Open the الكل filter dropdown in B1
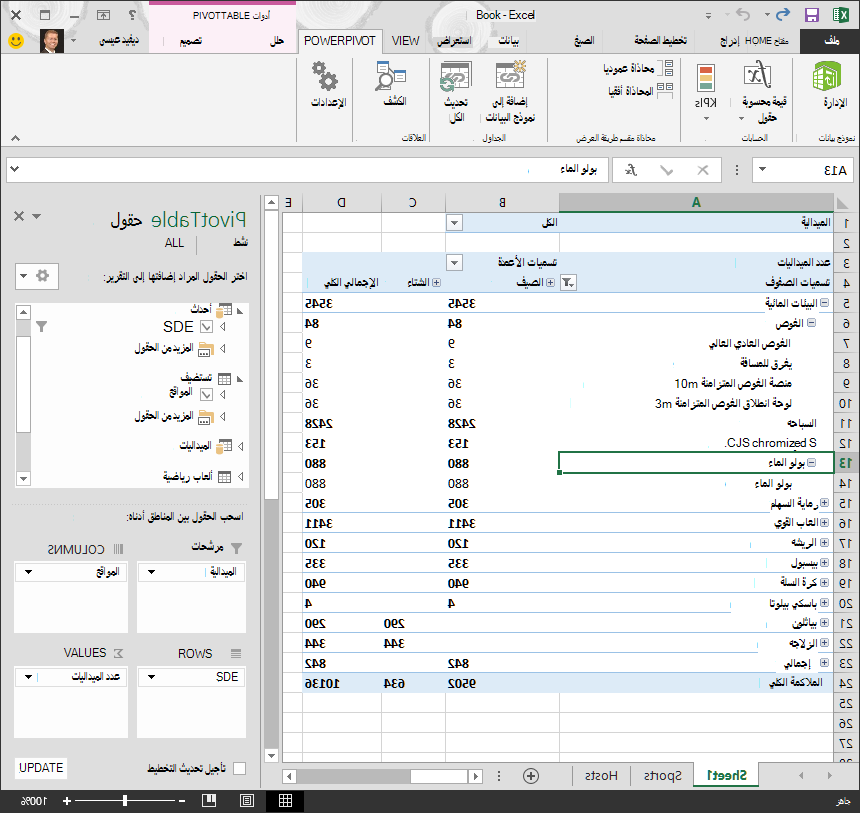860x813 pixels. 454,223
